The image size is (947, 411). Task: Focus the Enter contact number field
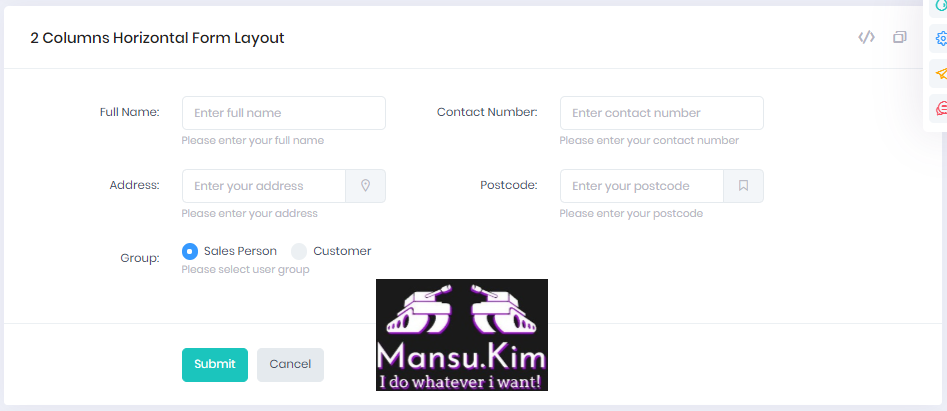pos(661,113)
